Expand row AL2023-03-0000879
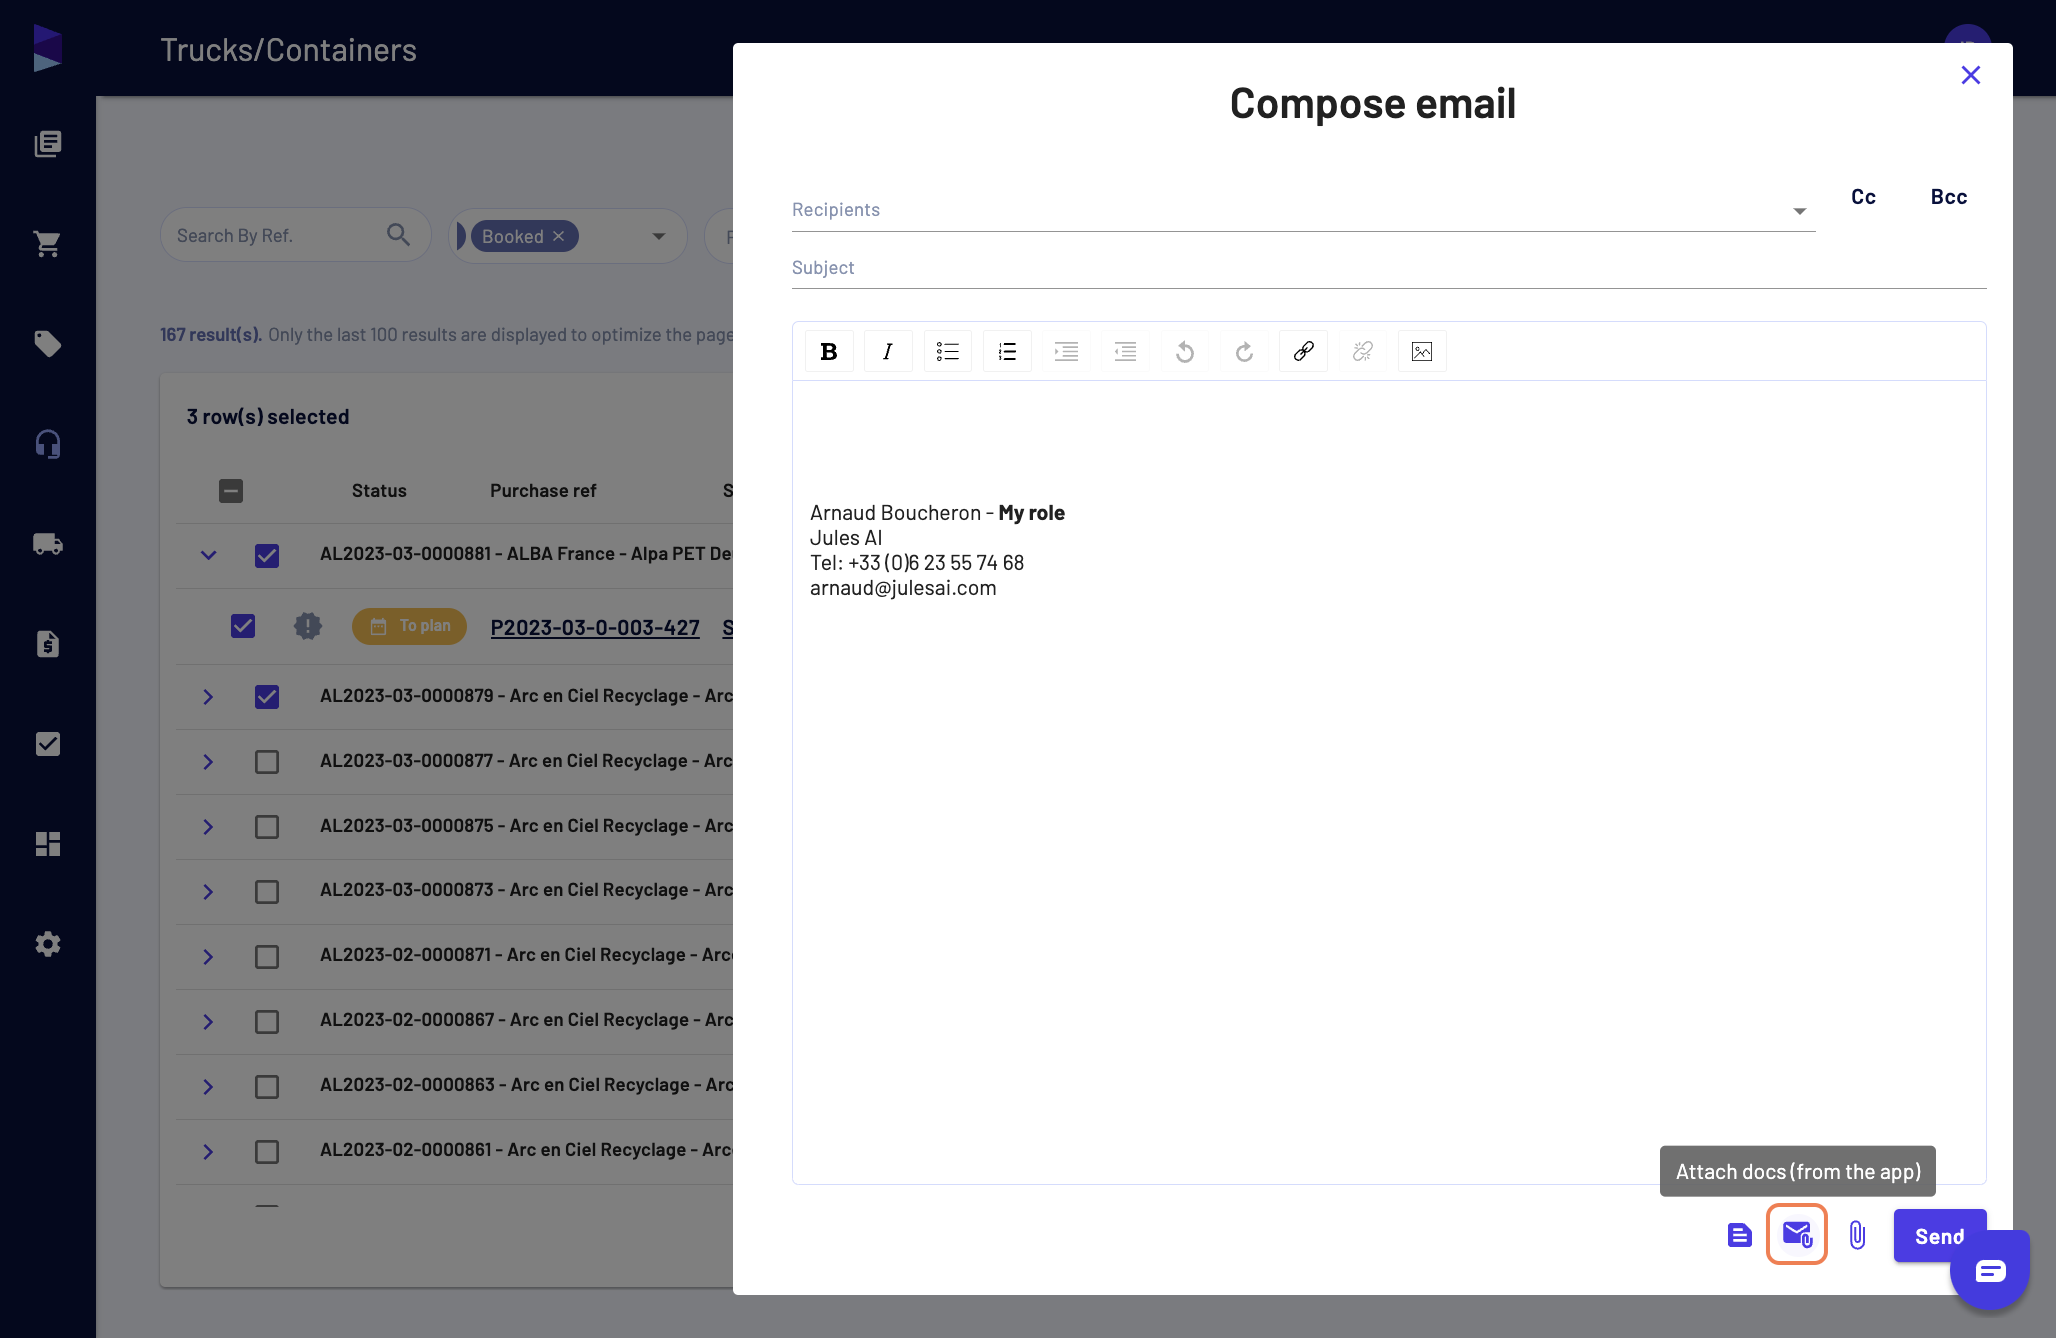 tap(208, 697)
